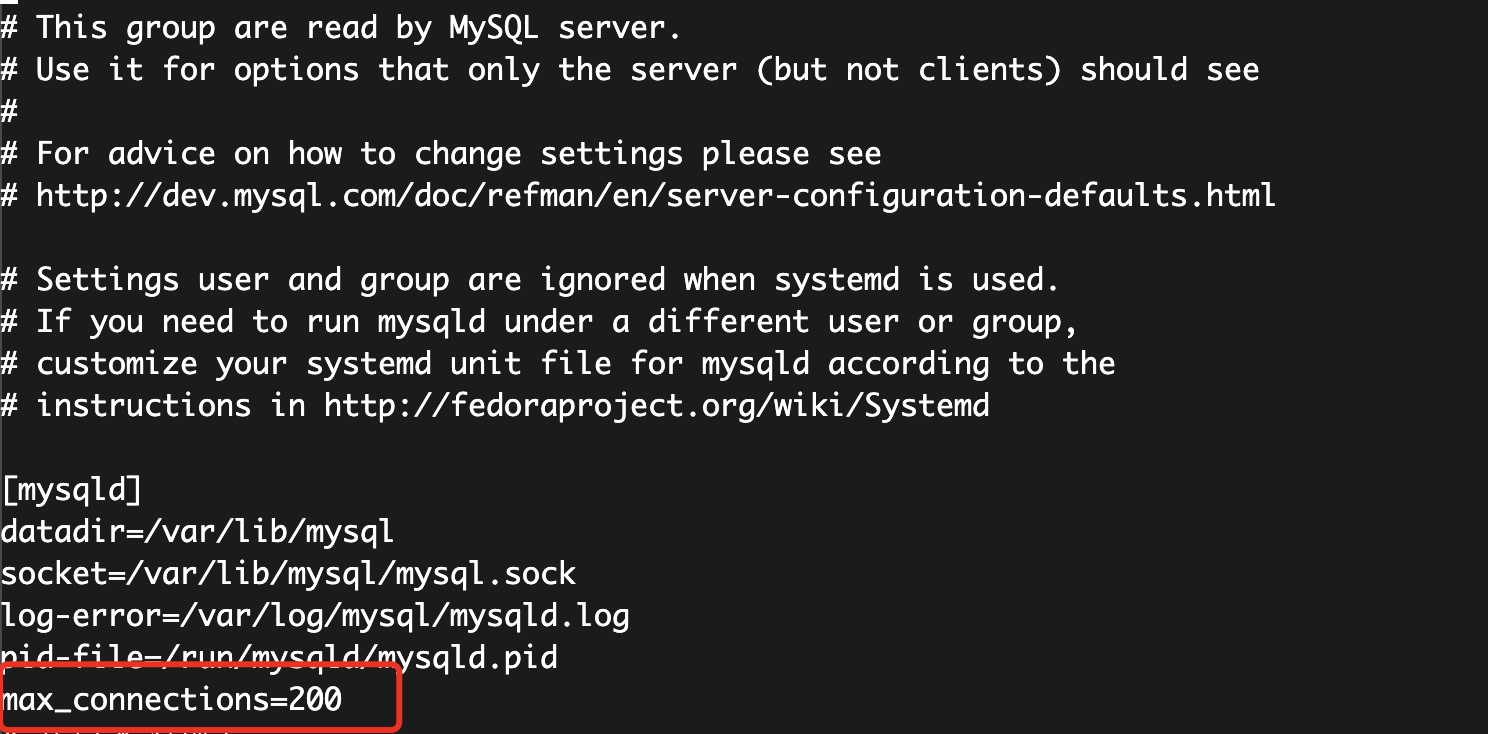Place cursor on the value 200
The height and width of the screenshot is (734, 1488).
(316, 699)
